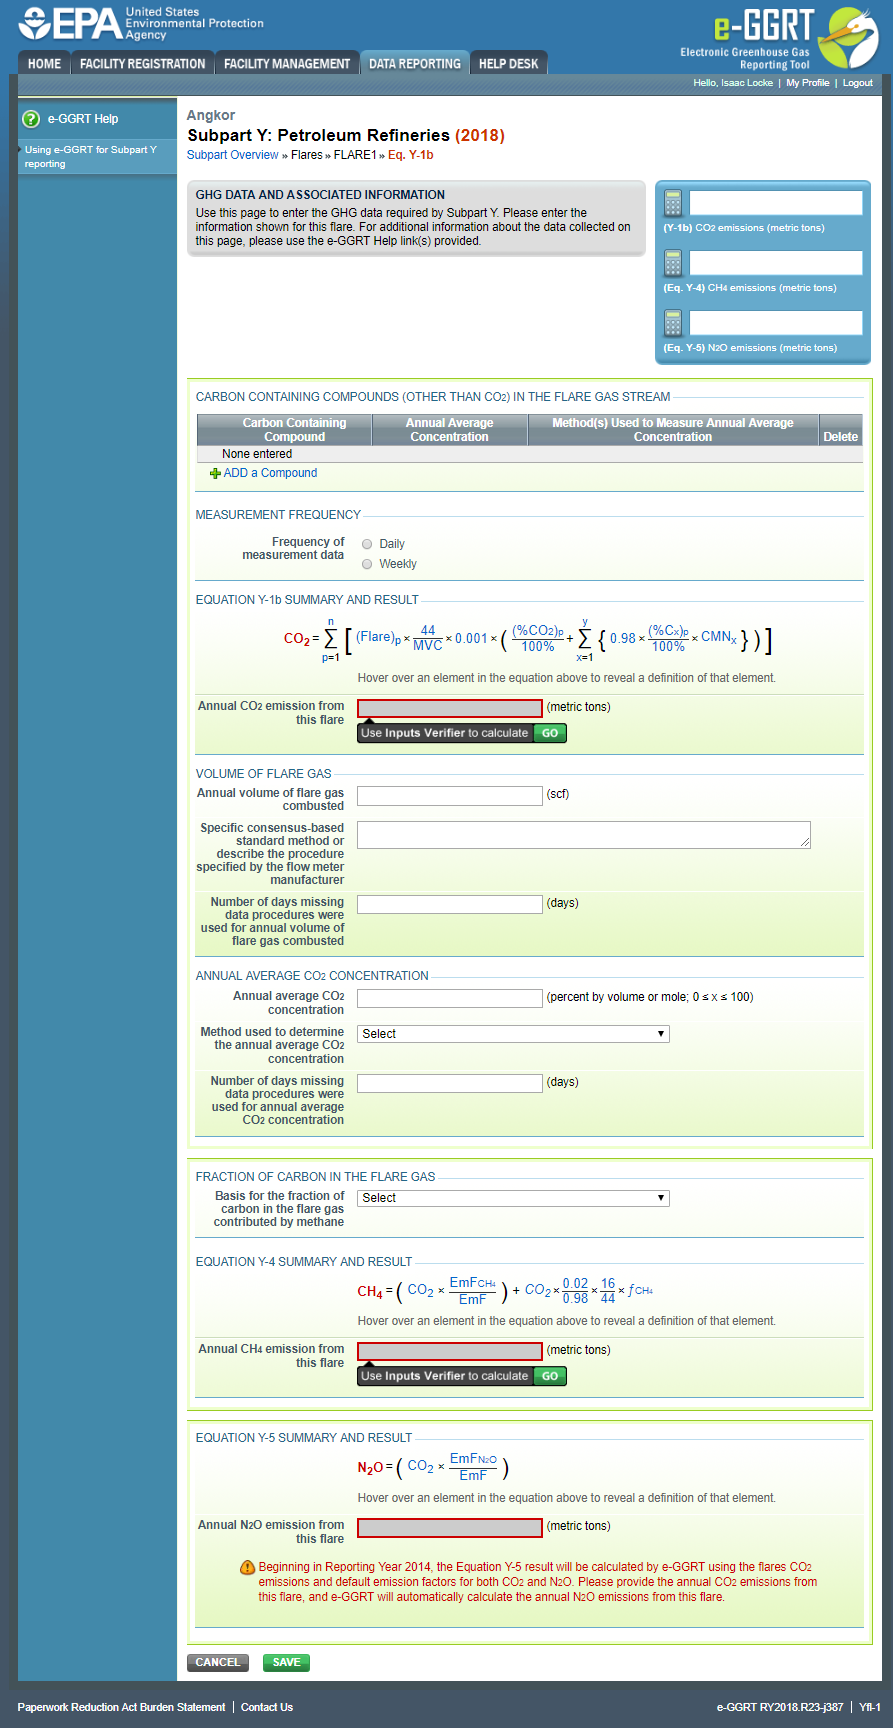Open the method for annual average CO2 concentration dropdown
This screenshot has height=1728, width=893.
(x=513, y=1034)
